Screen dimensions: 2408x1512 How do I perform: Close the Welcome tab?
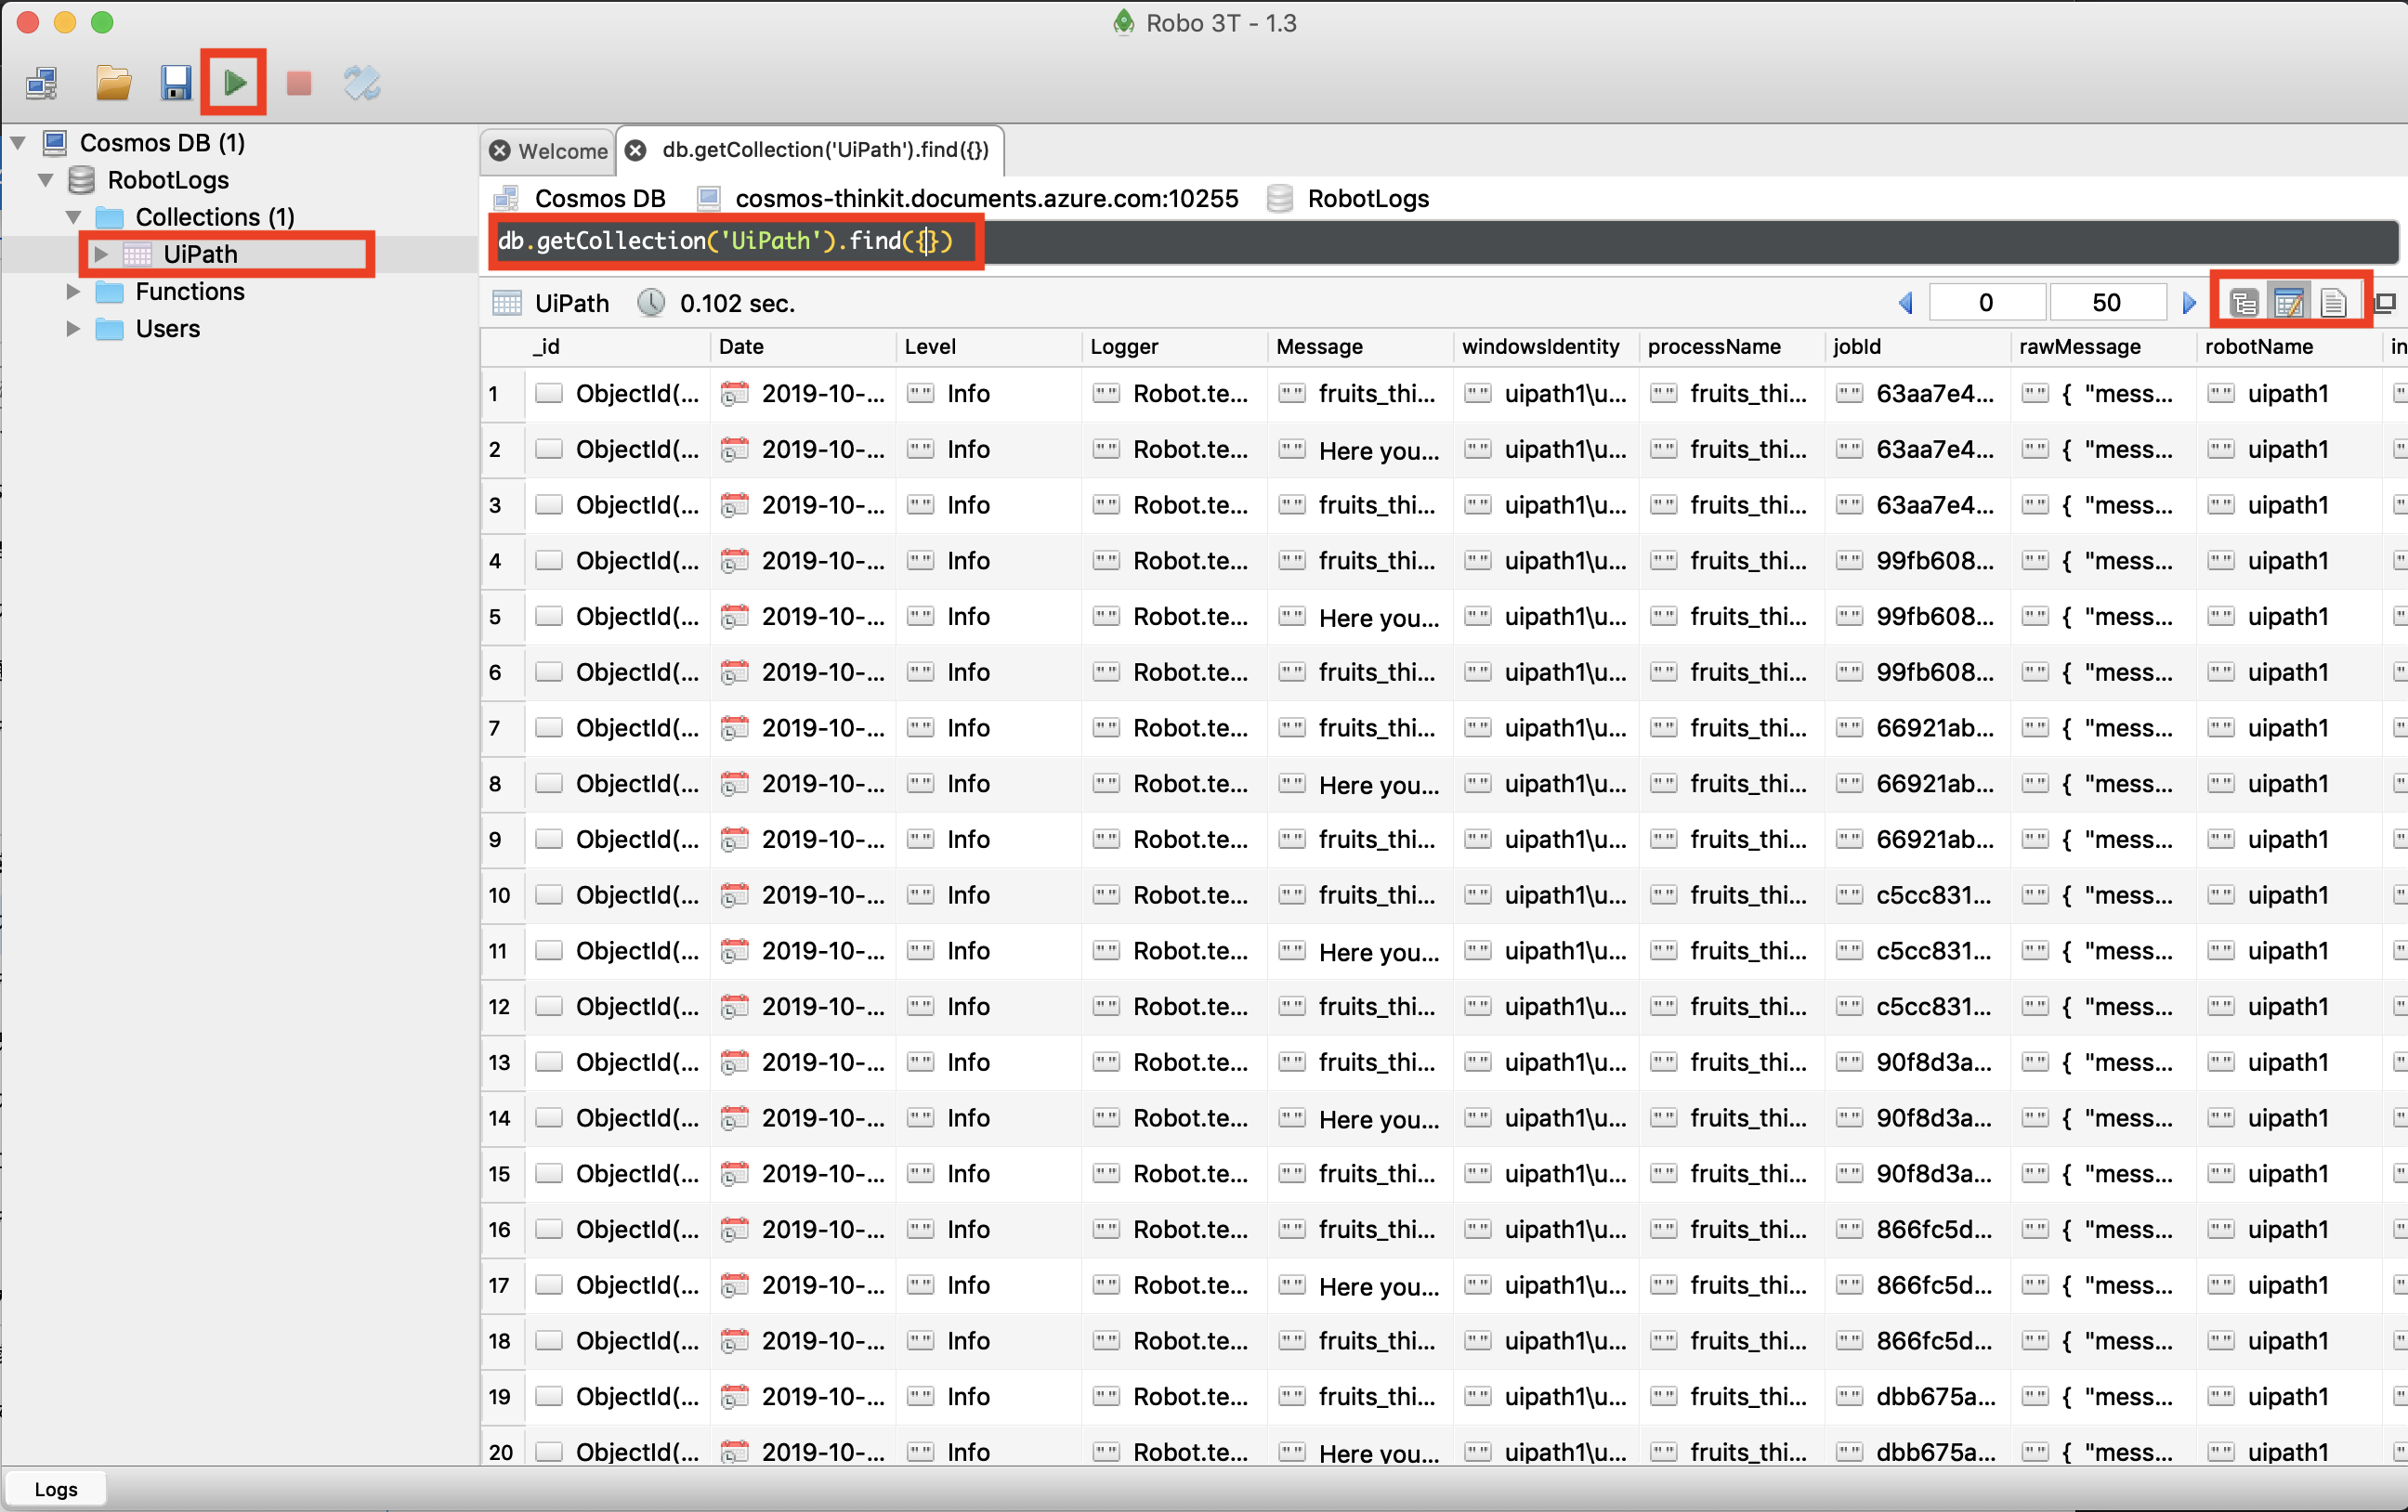[x=501, y=151]
